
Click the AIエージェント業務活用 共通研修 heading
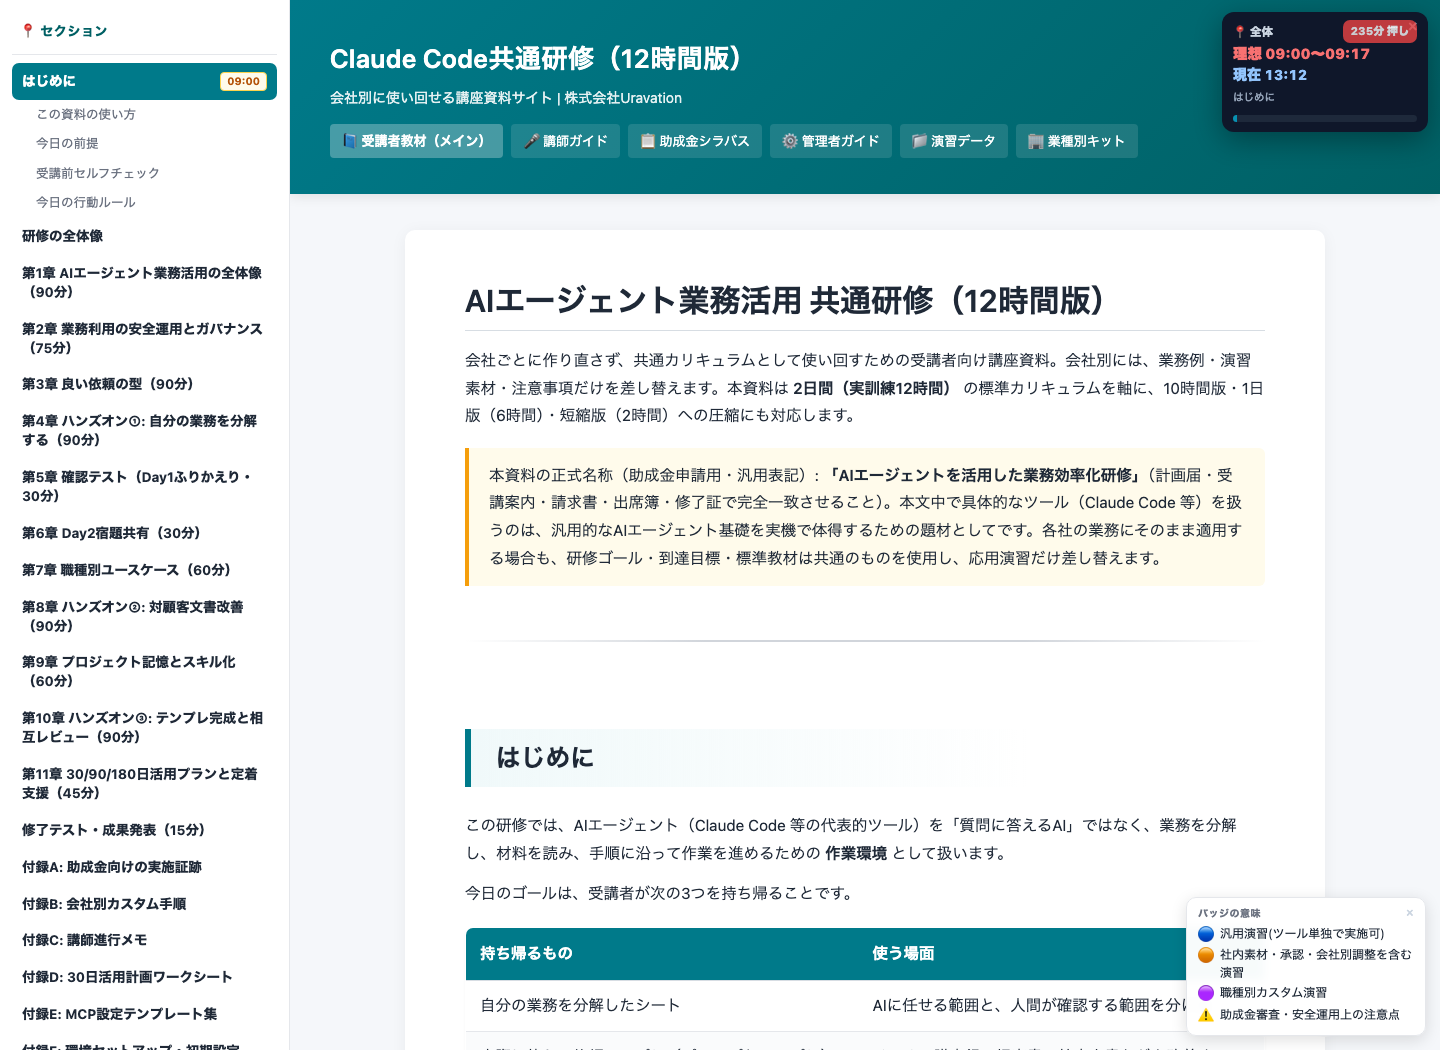(784, 300)
